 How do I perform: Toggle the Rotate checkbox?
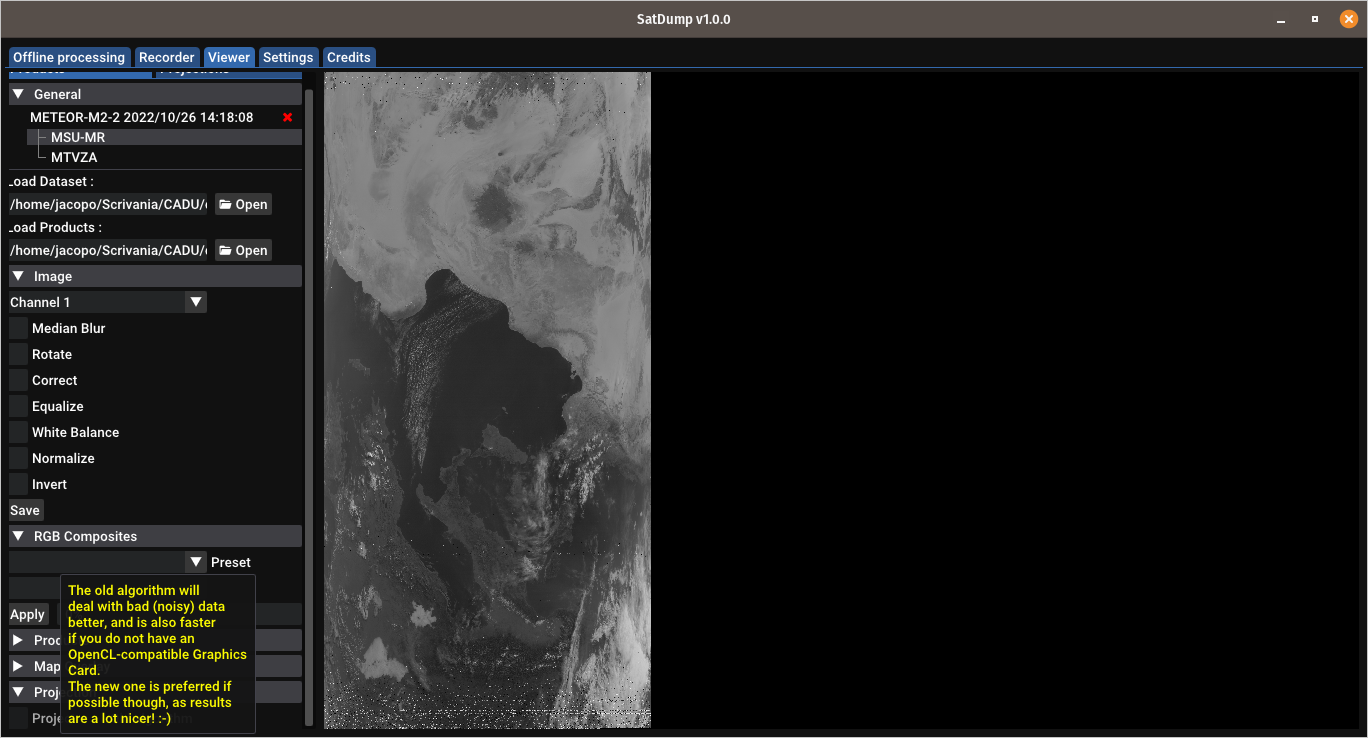[17, 354]
